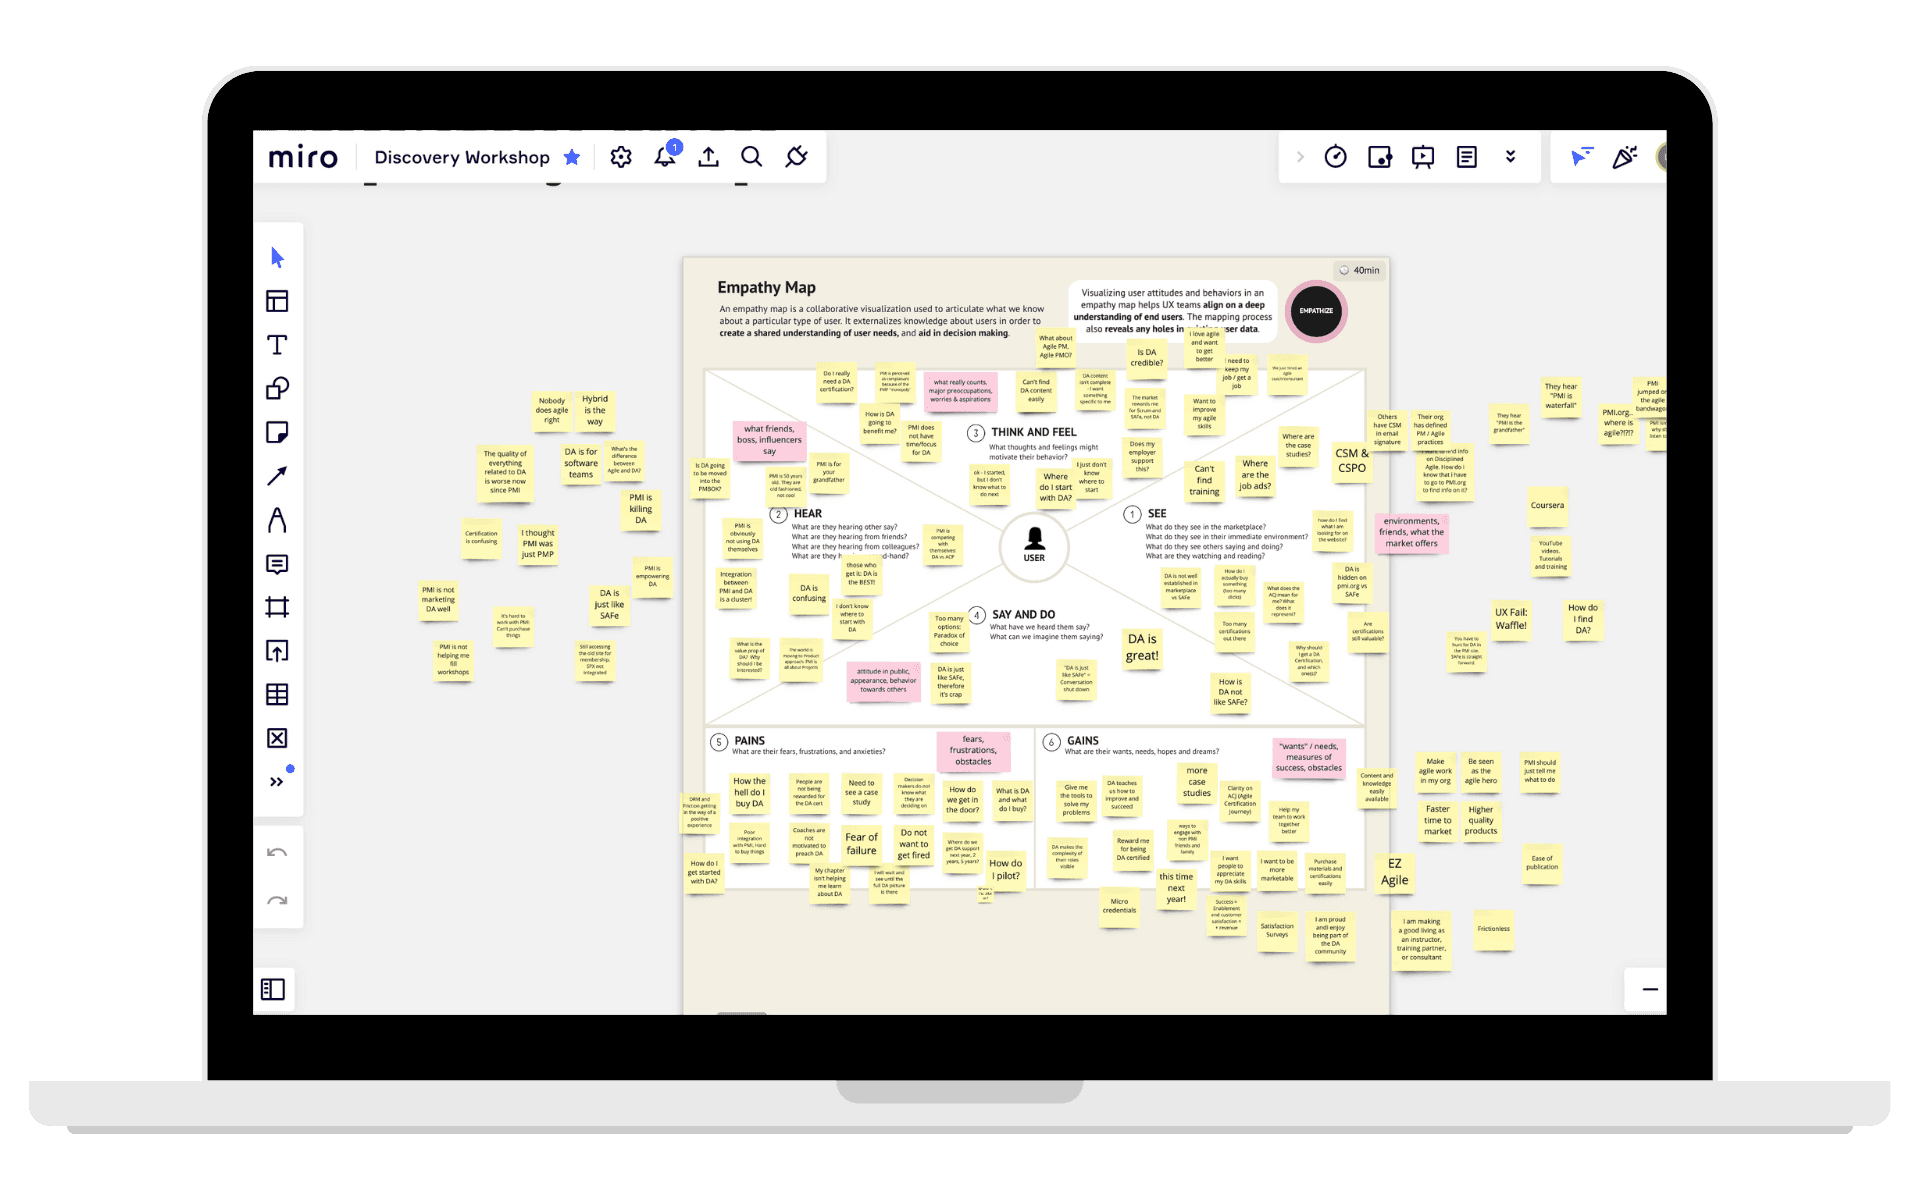Select the Pen tool
Viewport: 1920px width, 1200px height.
277,520
